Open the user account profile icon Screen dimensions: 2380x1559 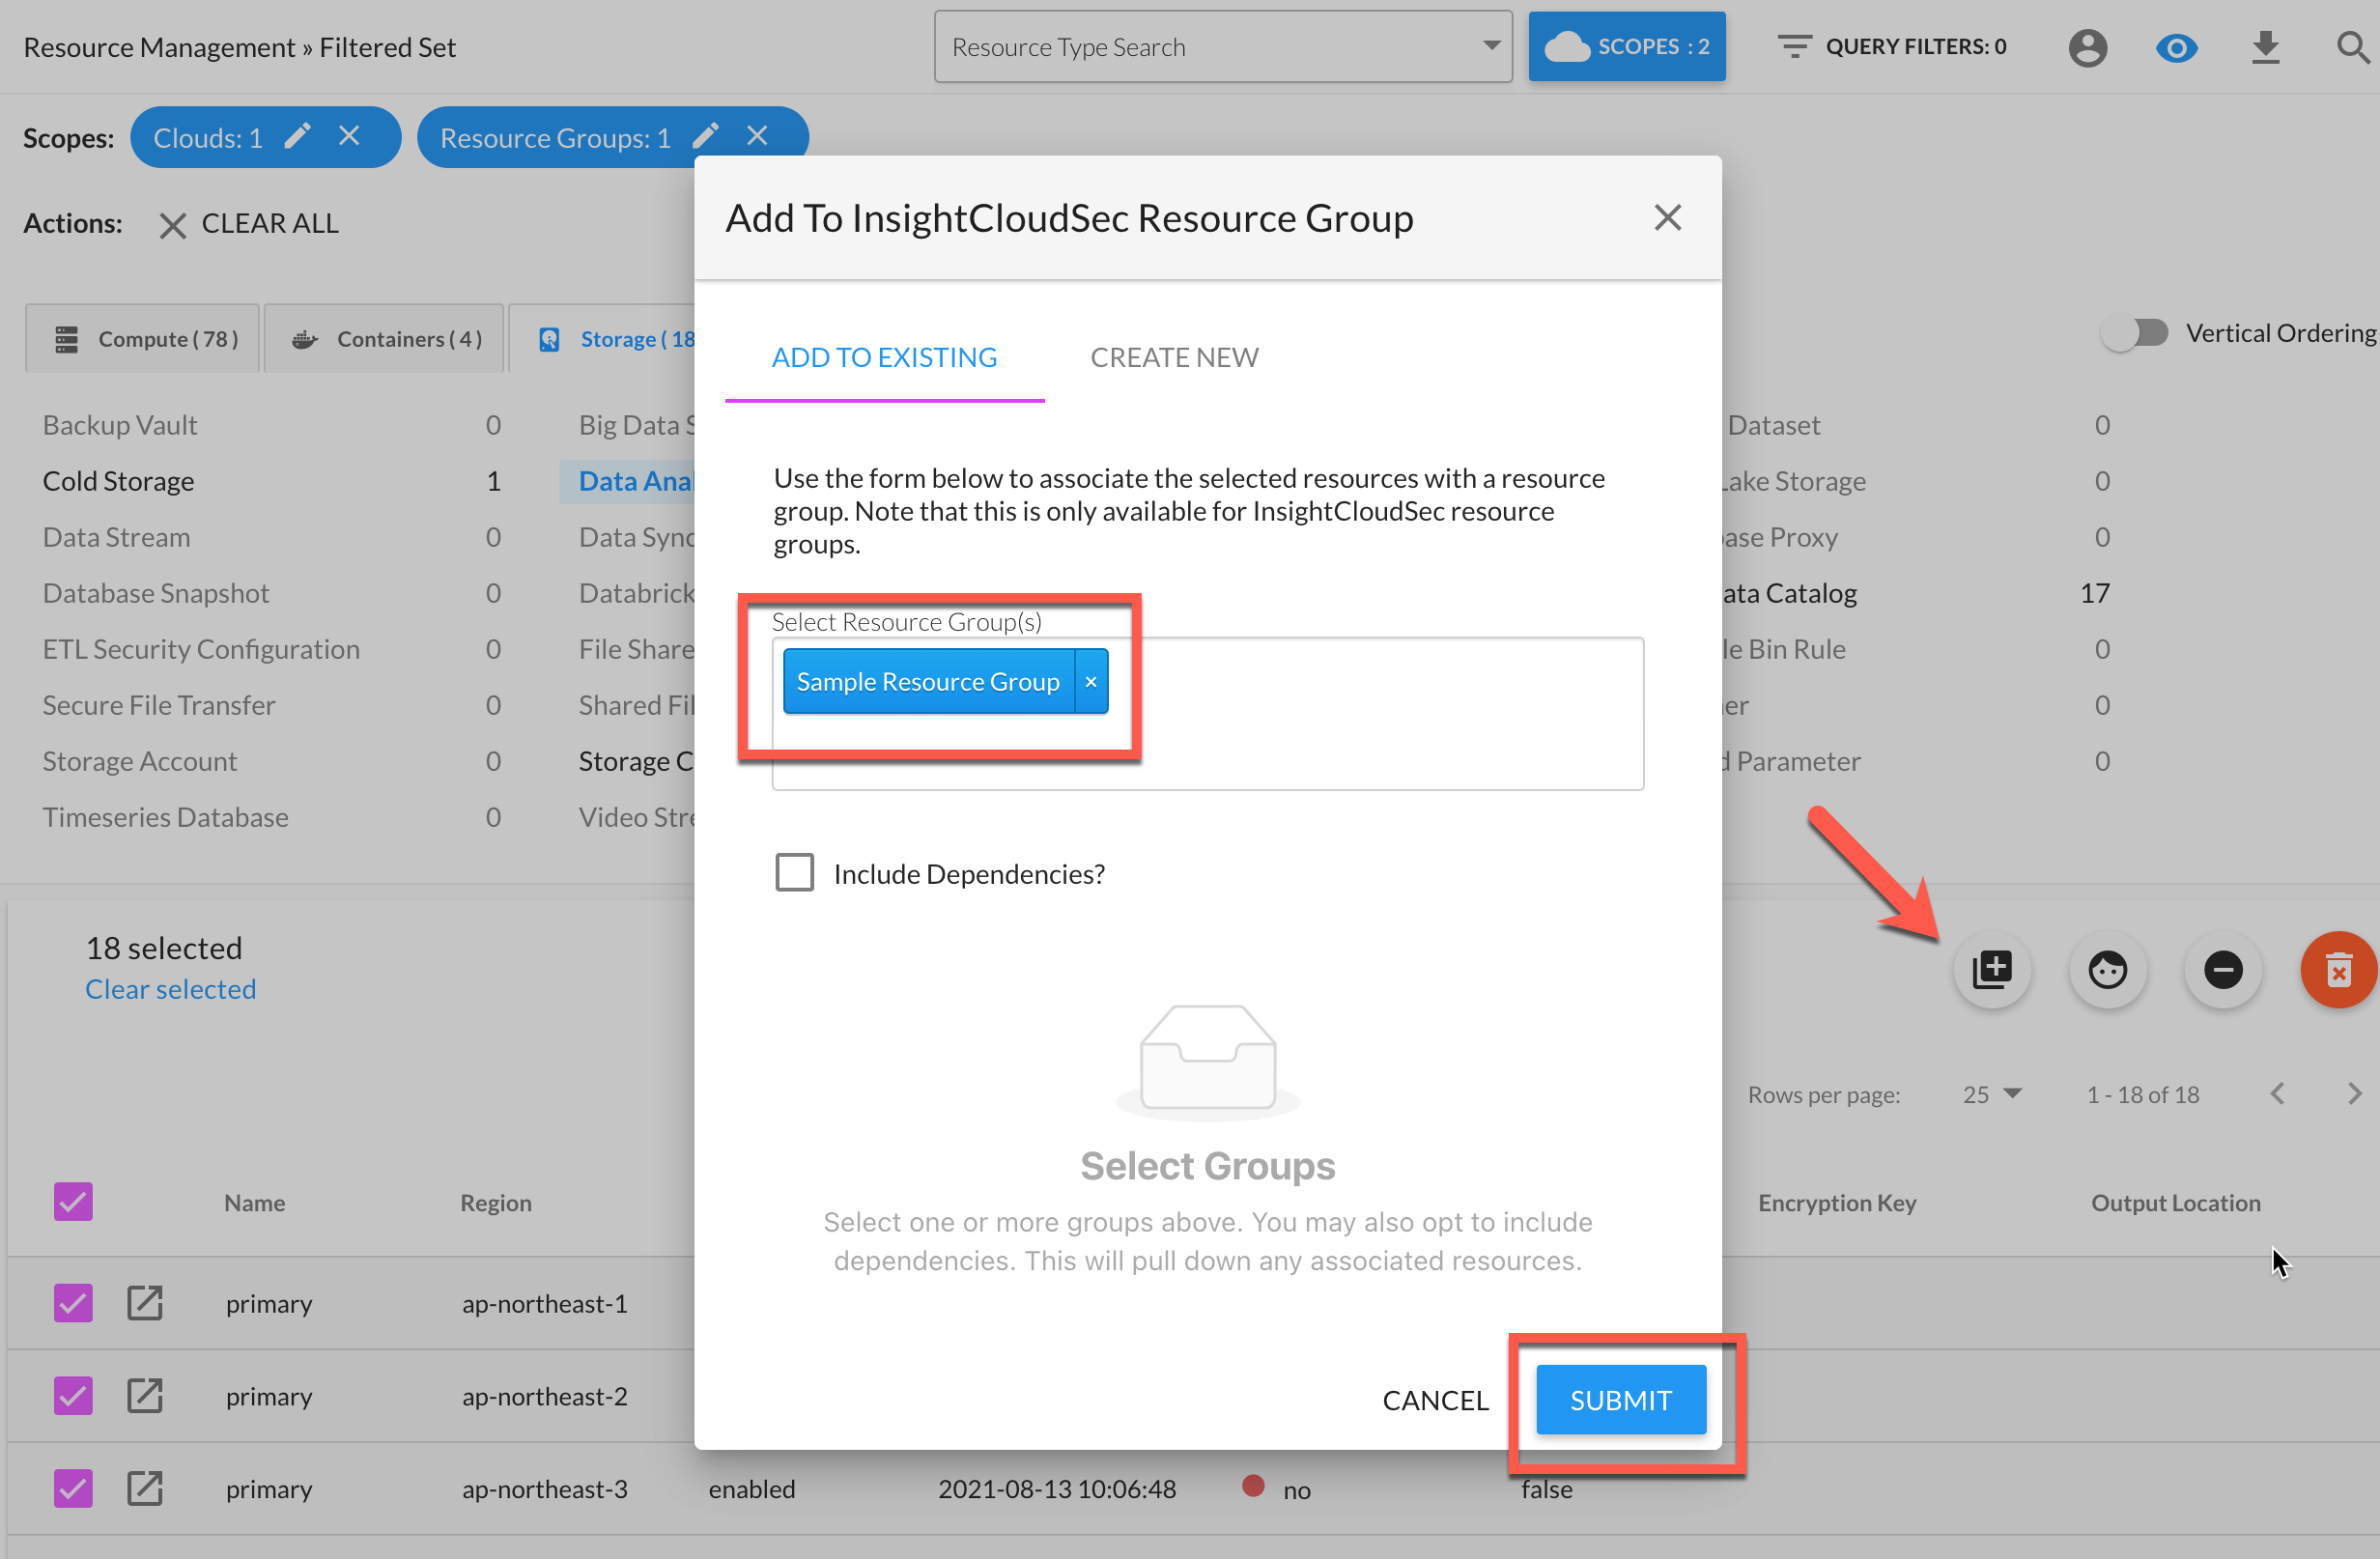point(2087,47)
